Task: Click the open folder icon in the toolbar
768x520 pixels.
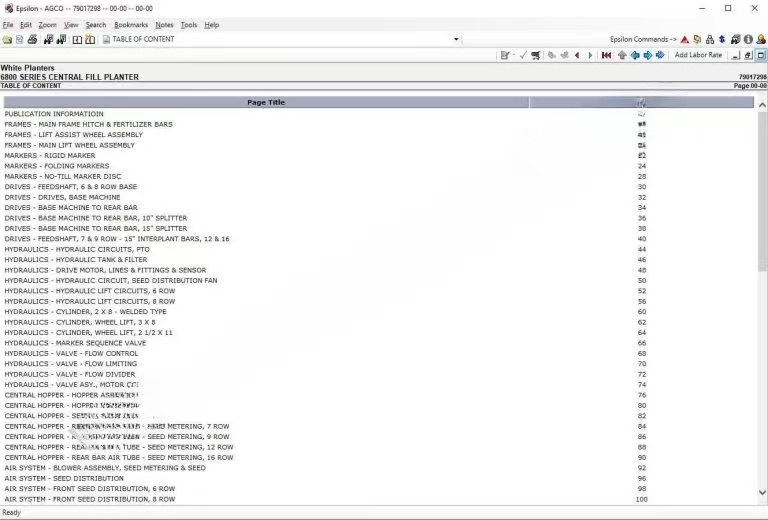Action: pos(7,40)
